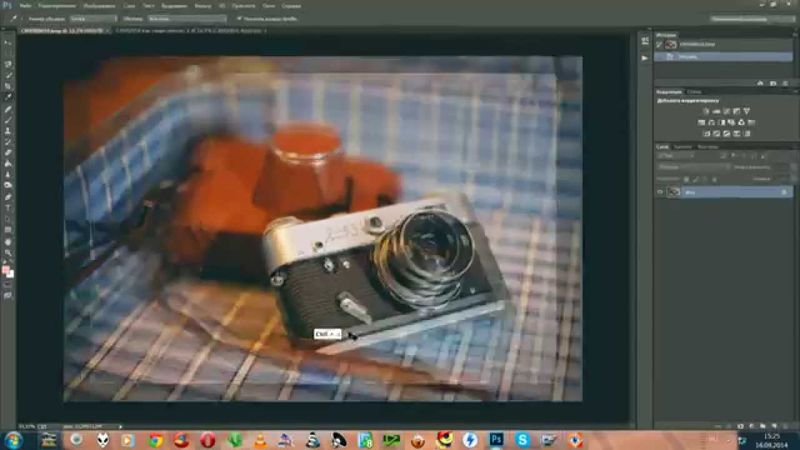800x450 pixels.
Task: Add a Hue/Saturation adjustment
Action: [x=702, y=122]
